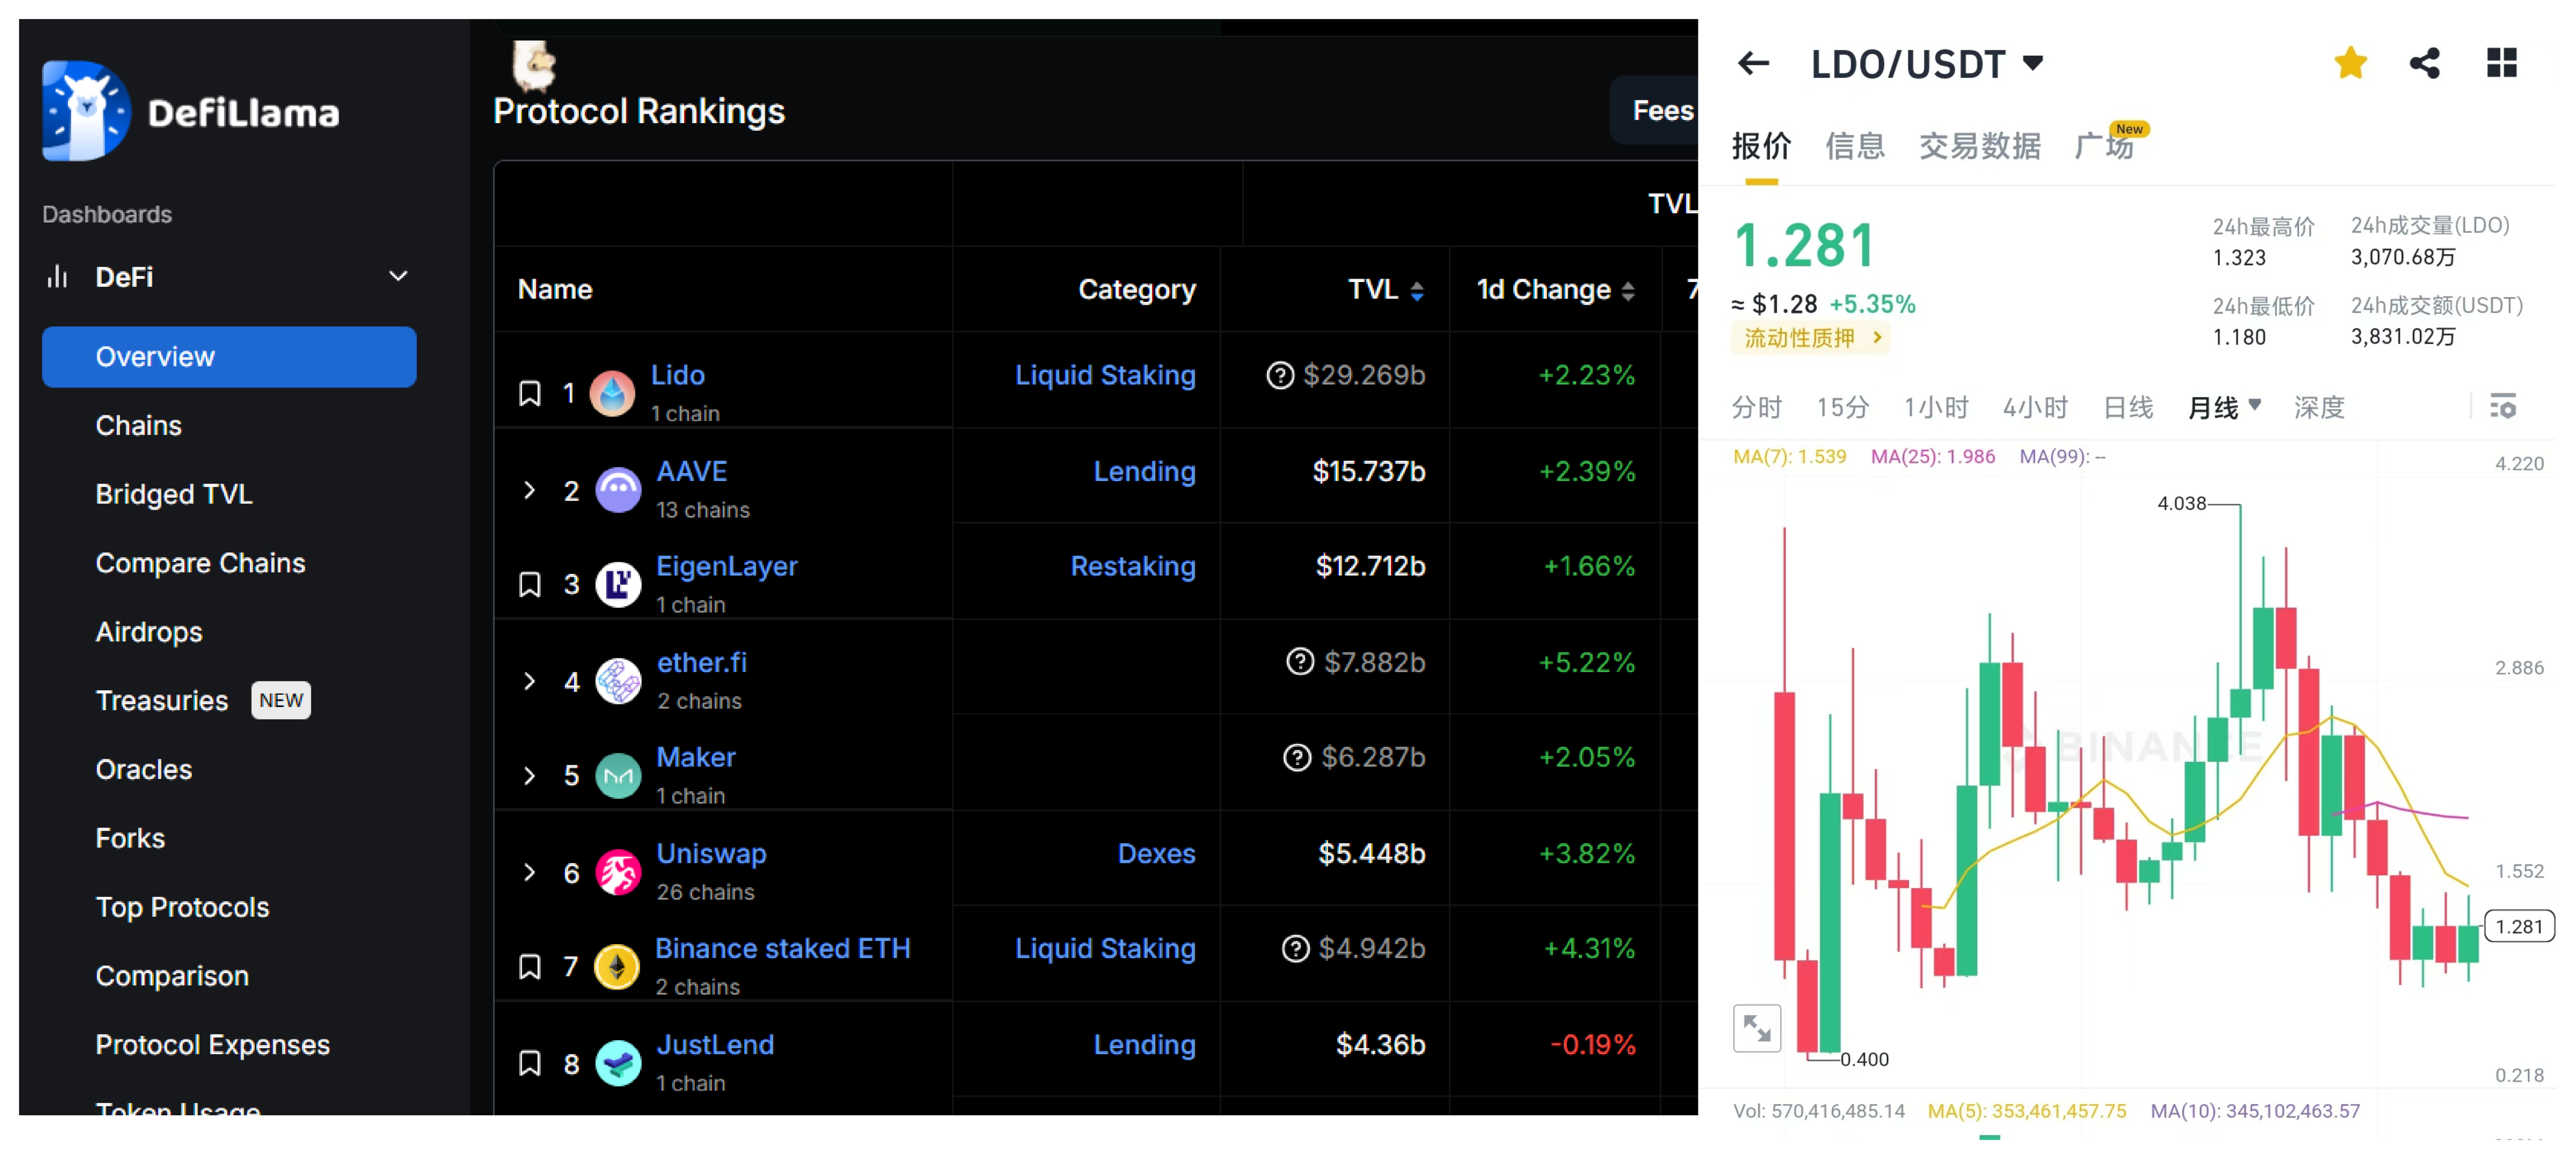
Task: Toggle the favorite star for LDO/USDT
Action: point(2350,63)
